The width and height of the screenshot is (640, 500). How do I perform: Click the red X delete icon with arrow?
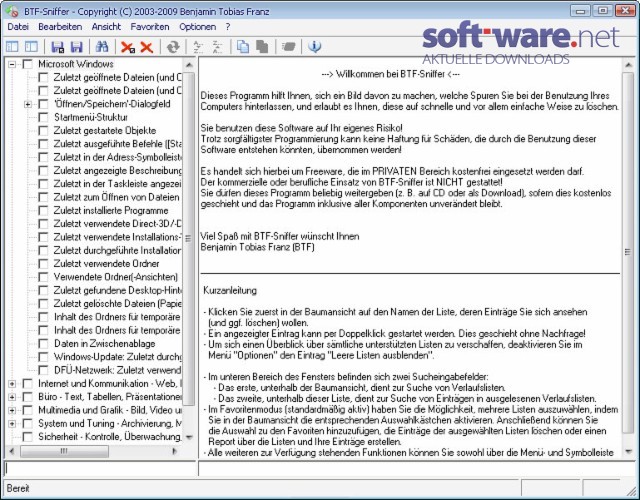128,47
